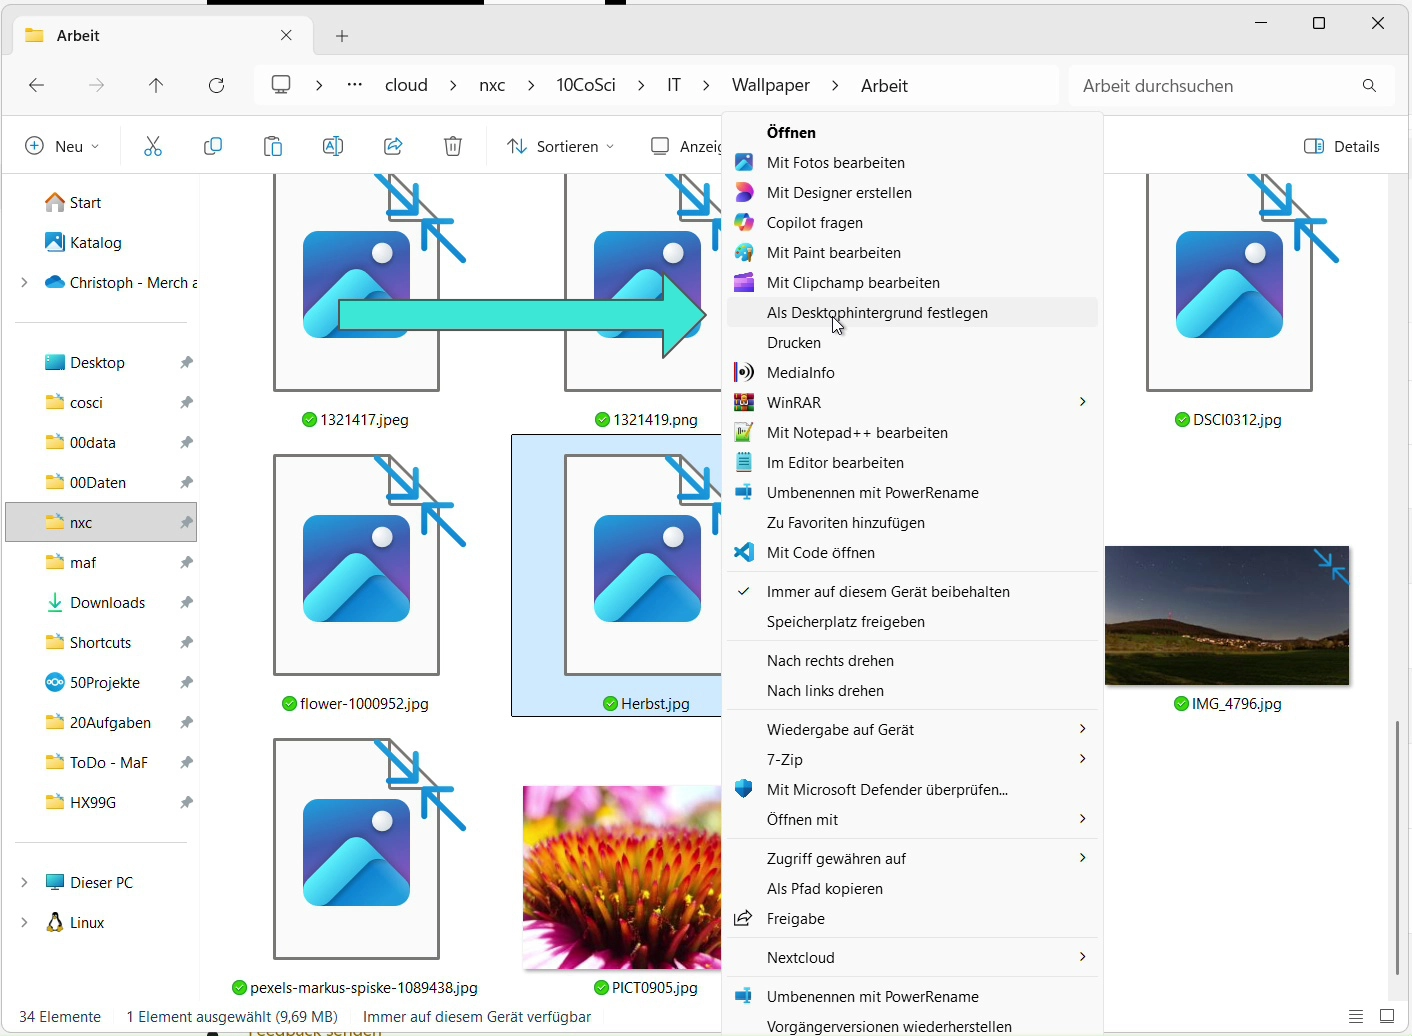This screenshot has height=1036, width=1412.
Task: Click the vertical scrollbar of file list
Action: point(1397,846)
